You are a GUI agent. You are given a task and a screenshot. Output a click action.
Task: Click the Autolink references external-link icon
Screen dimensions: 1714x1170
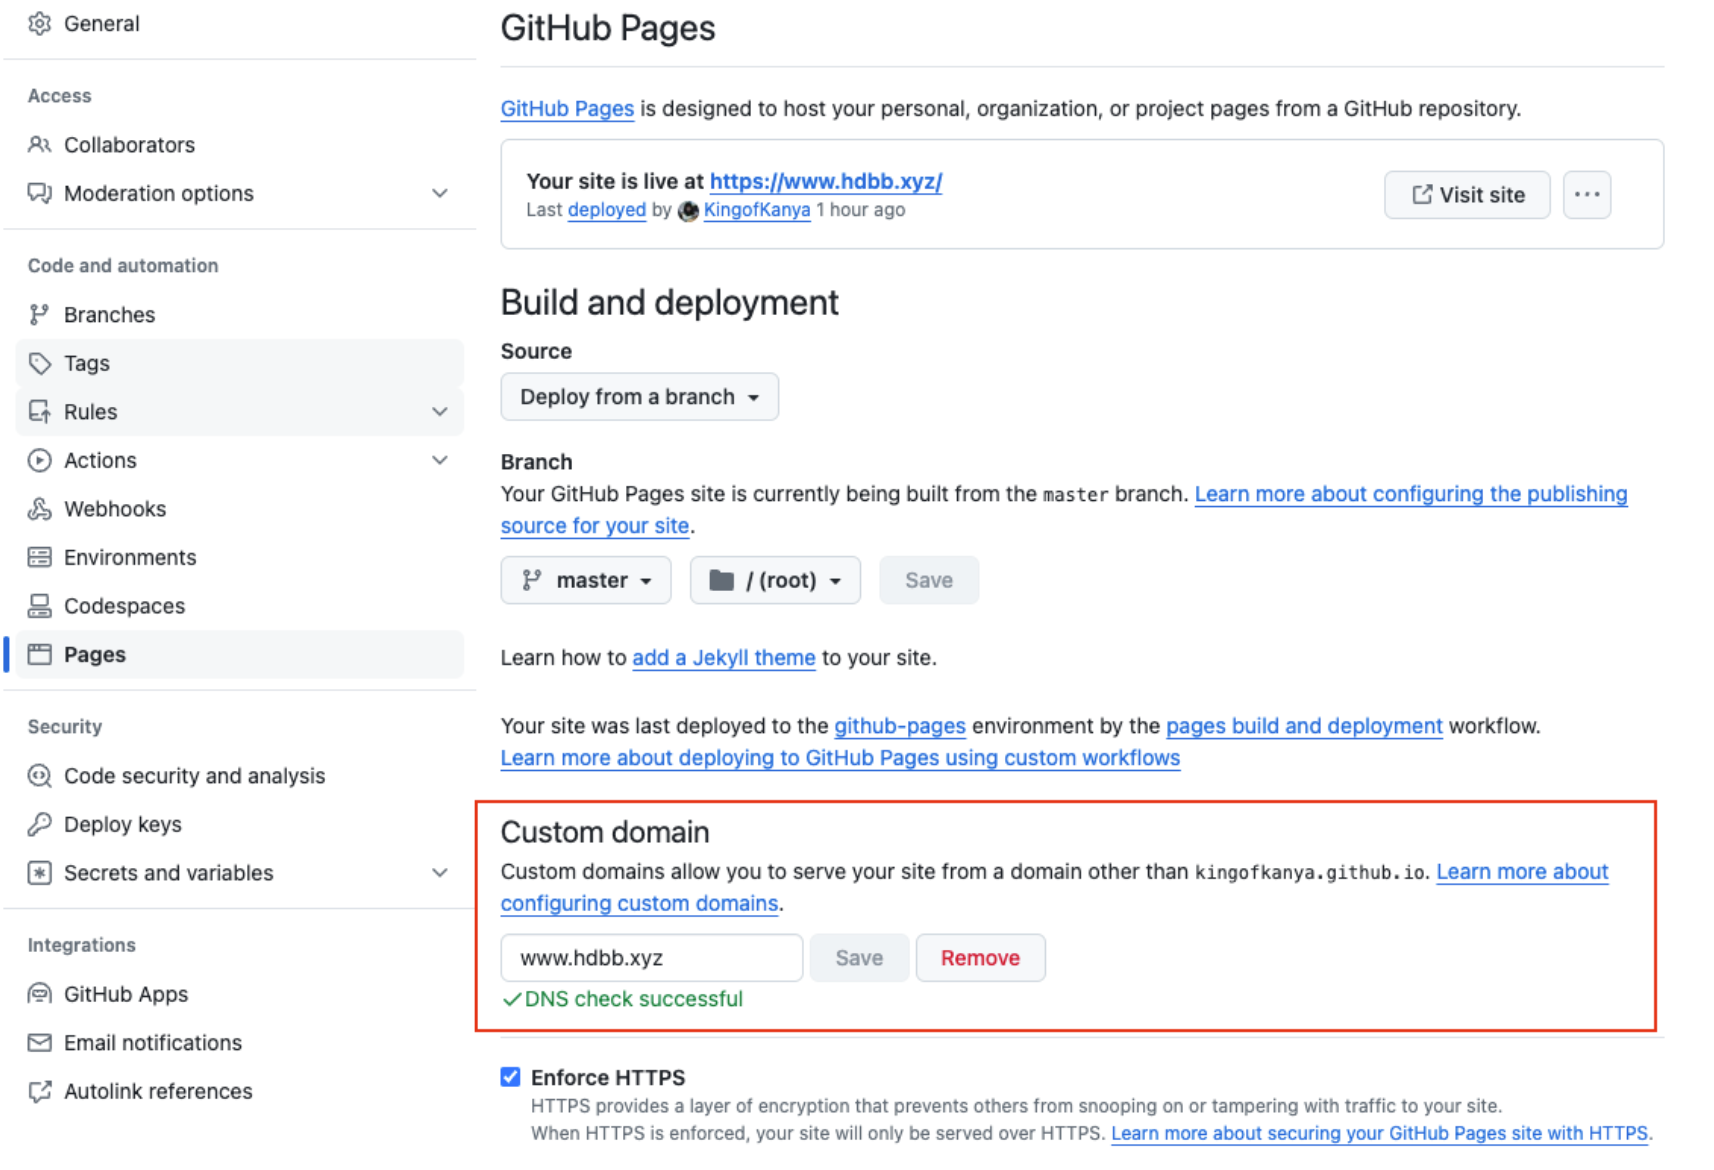click(x=39, y=1091)
